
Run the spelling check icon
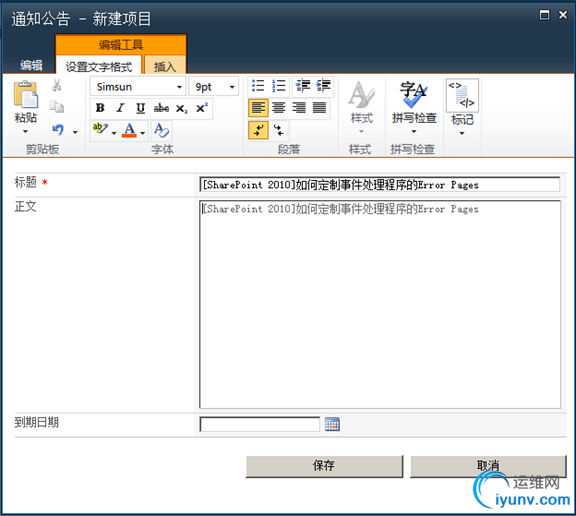414,94
